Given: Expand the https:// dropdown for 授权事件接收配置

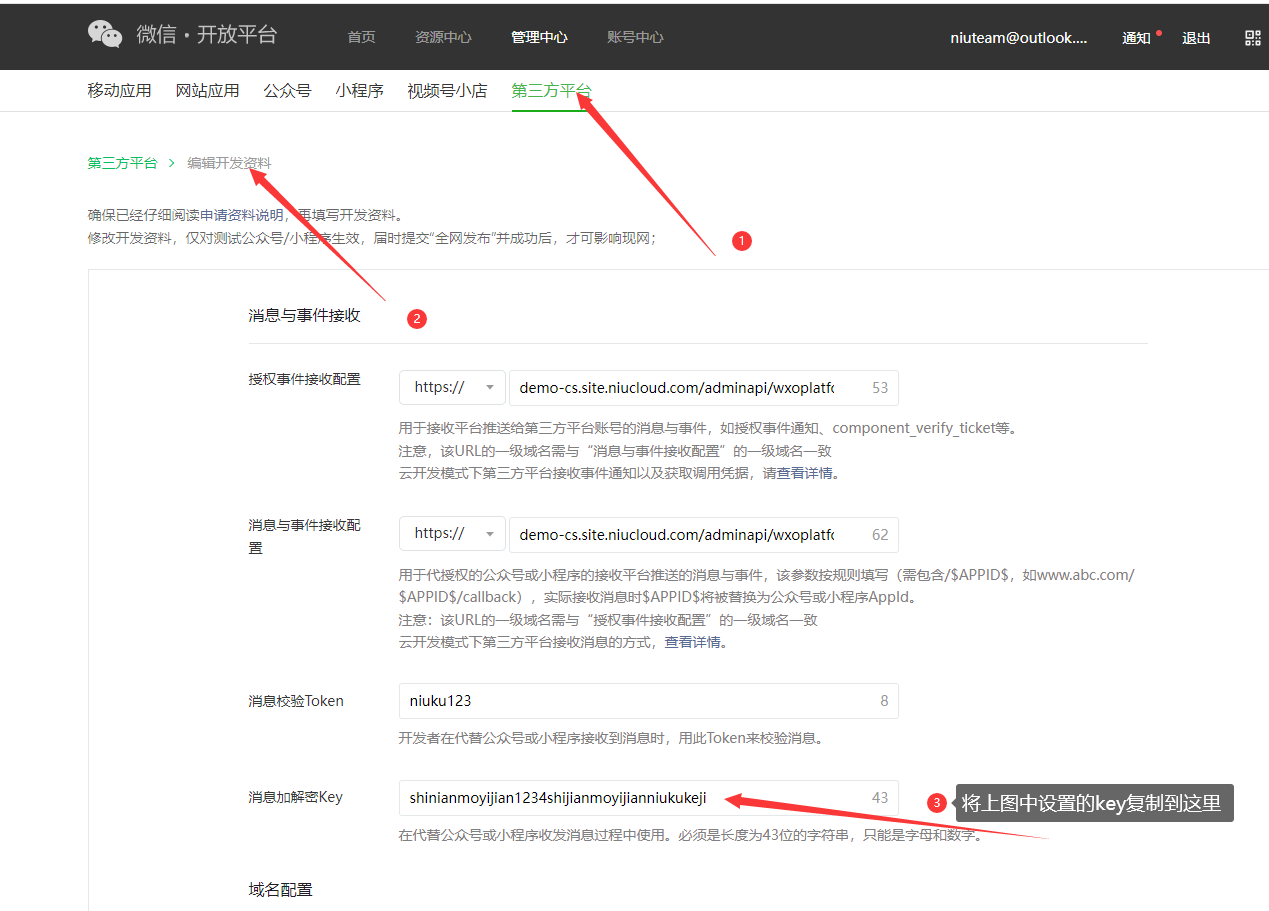Looking at the screenshot, I should tap(452, 387).
